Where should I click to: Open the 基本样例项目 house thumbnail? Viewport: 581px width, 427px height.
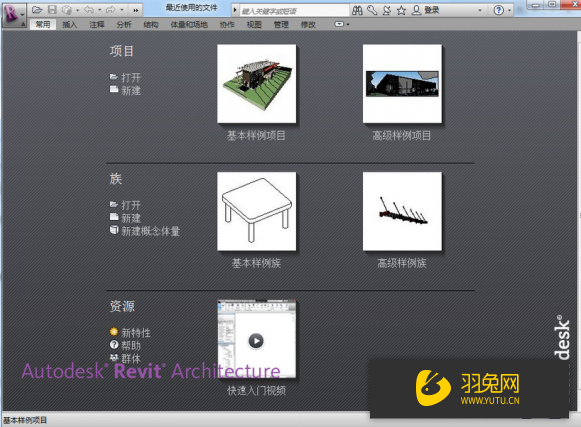pyautogui.click(x=256, y=84)
